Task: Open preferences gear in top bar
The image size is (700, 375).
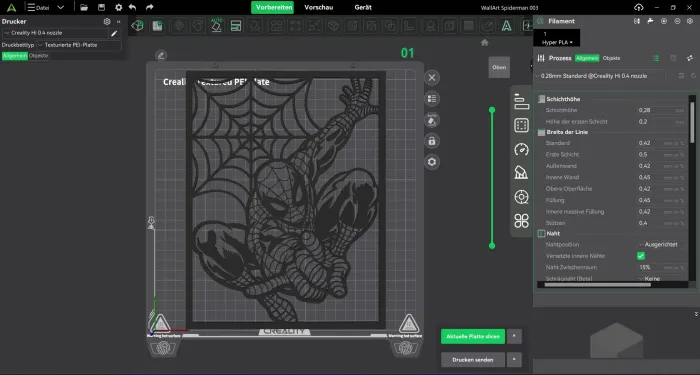Action: (x=118, y=7)
